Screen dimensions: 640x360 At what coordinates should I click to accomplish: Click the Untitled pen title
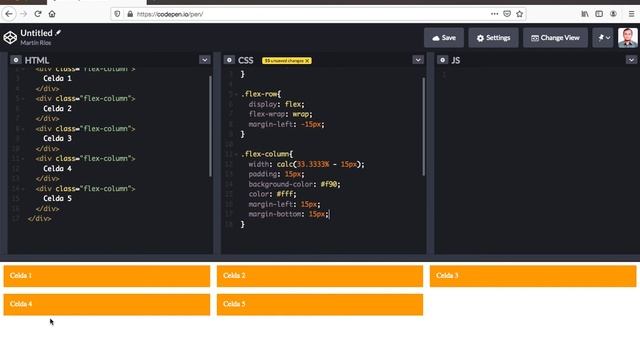coord(36,33)
